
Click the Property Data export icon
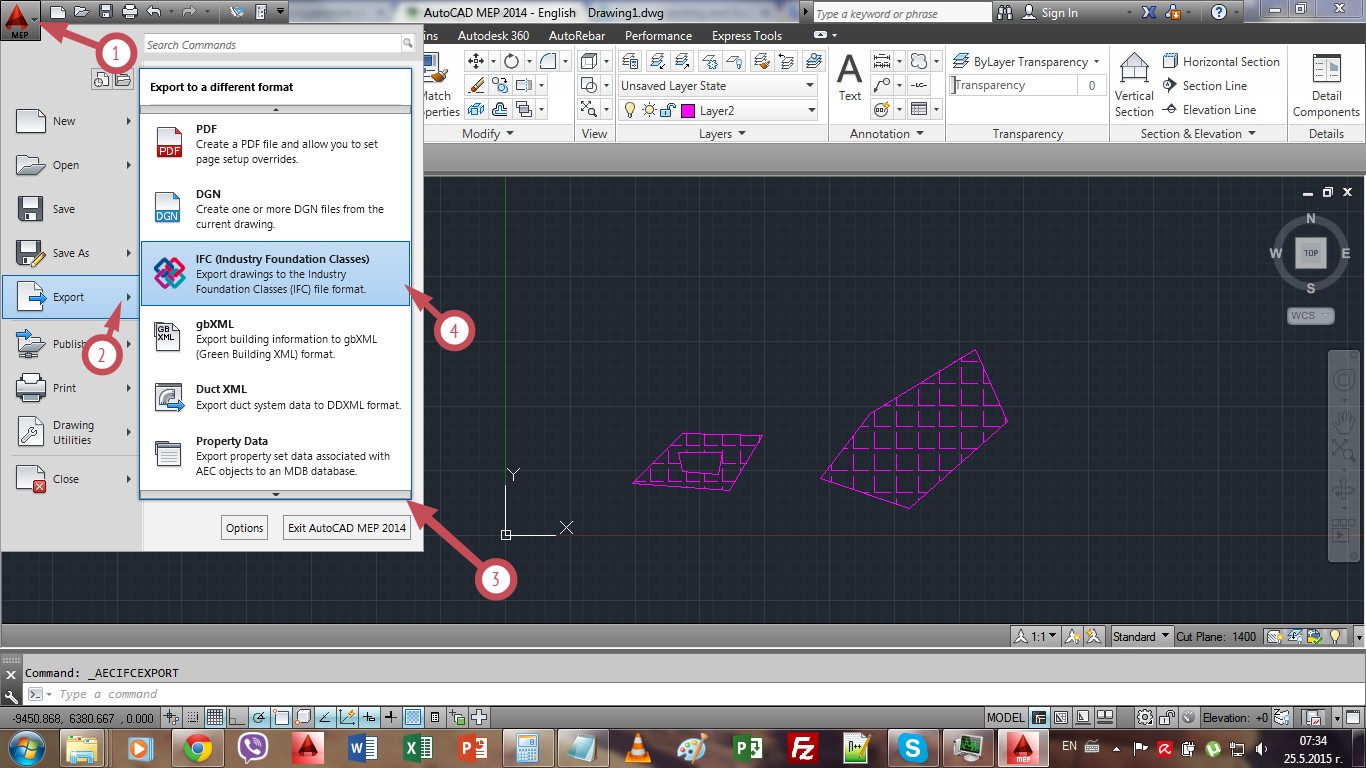[x=168, y=455]
